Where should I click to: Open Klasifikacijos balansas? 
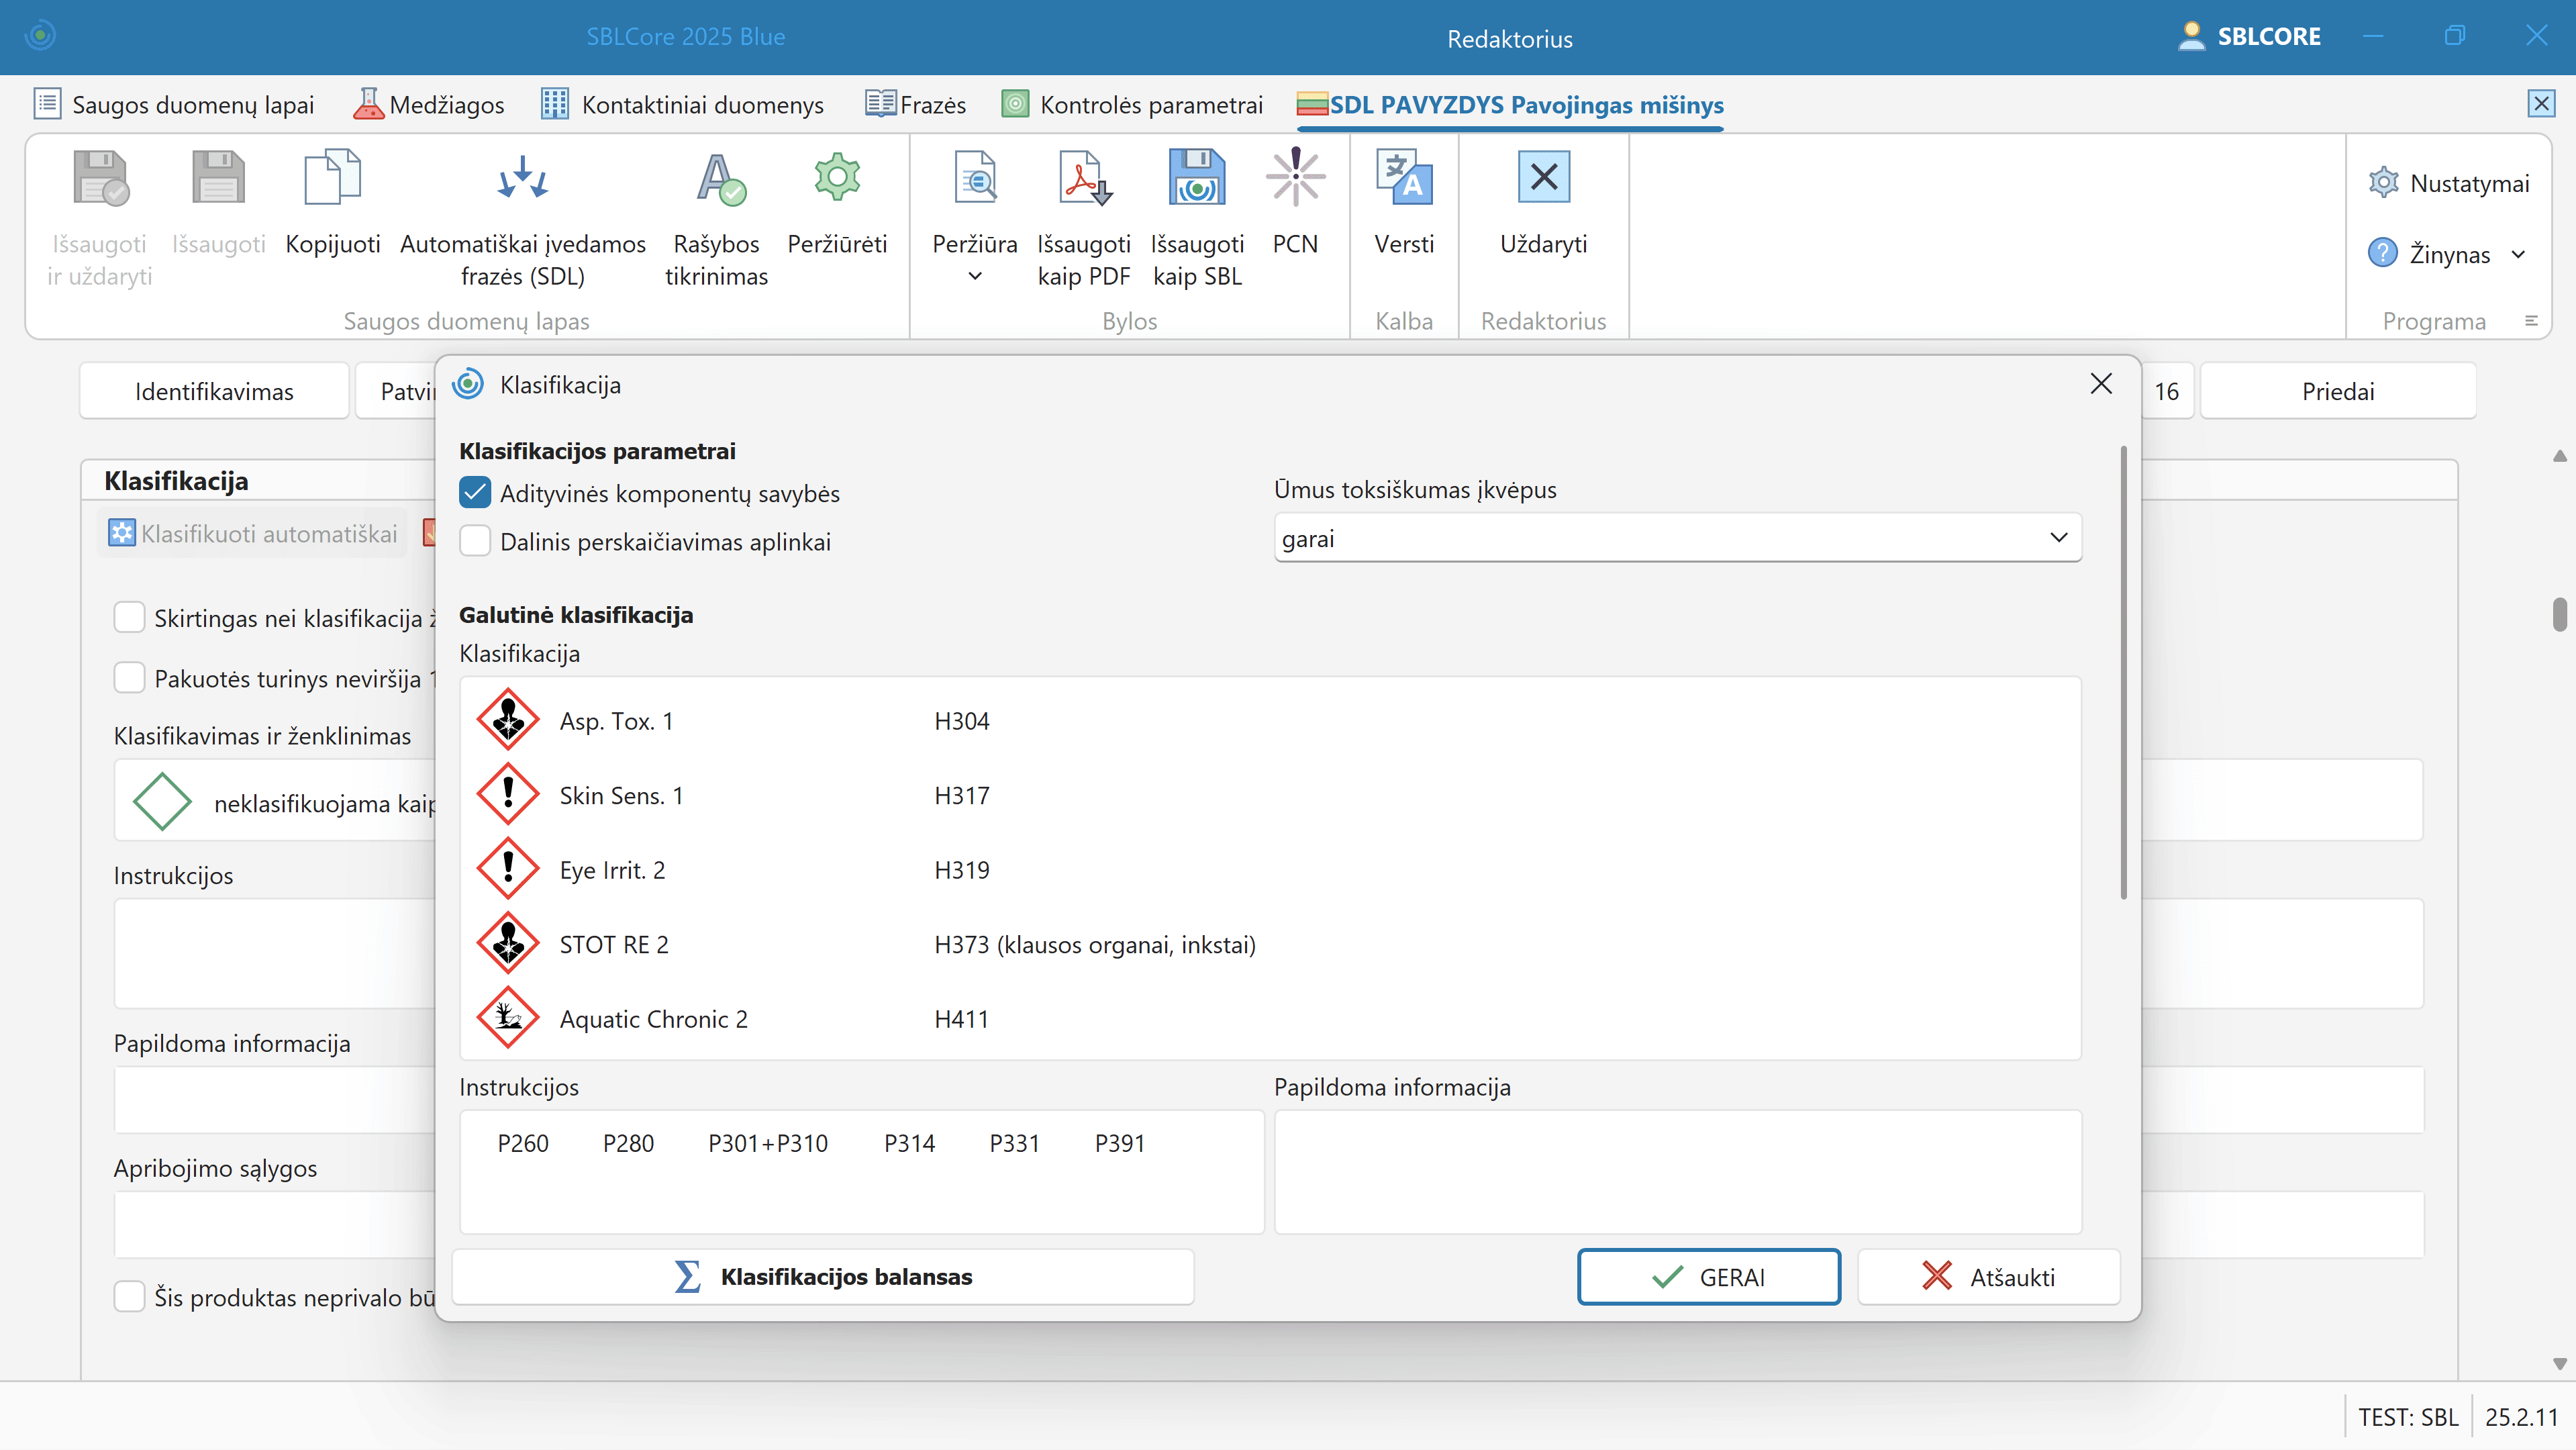point(823,1277)
